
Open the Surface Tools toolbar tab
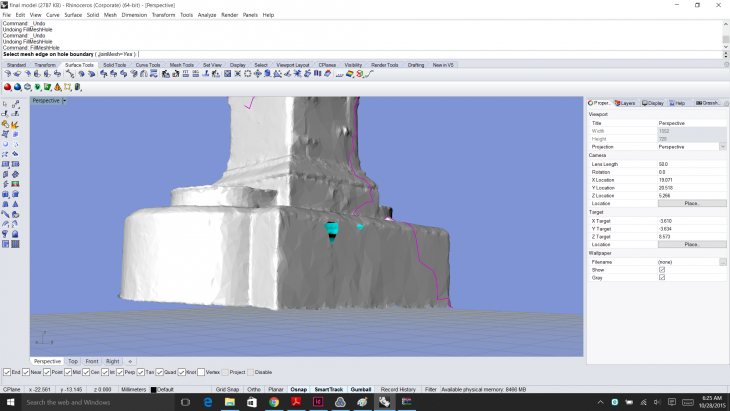click(x=79, y=64)
